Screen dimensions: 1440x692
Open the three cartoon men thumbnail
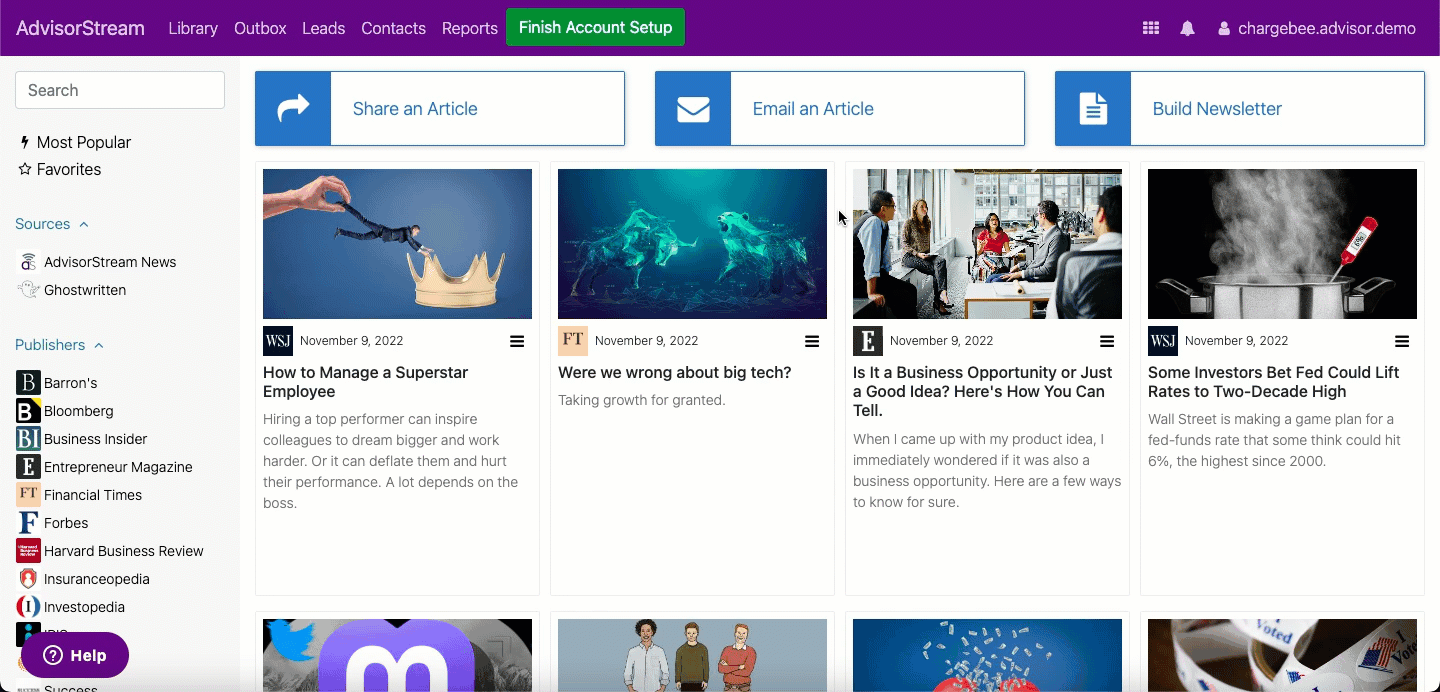point(692,655)
